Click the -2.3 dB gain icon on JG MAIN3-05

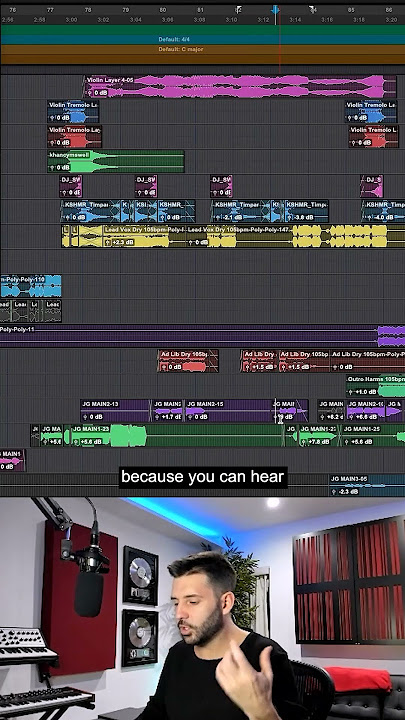click(x=334, y=492)
